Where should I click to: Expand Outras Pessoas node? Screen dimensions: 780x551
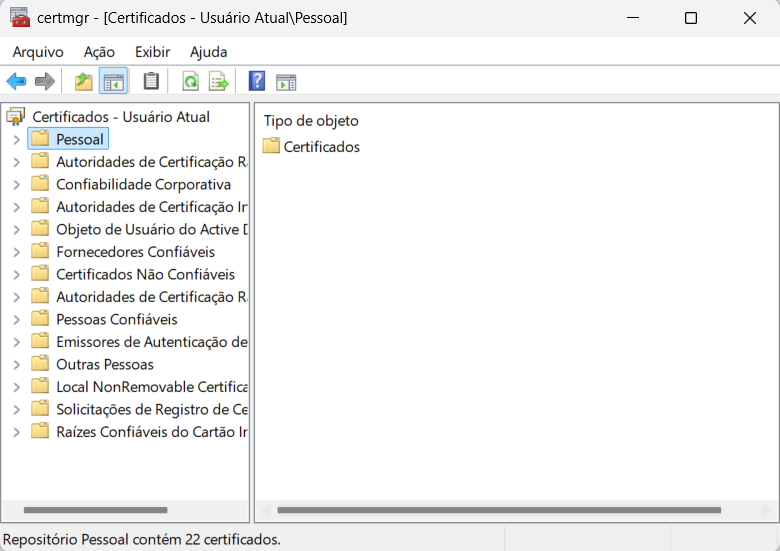pos(16,365)
